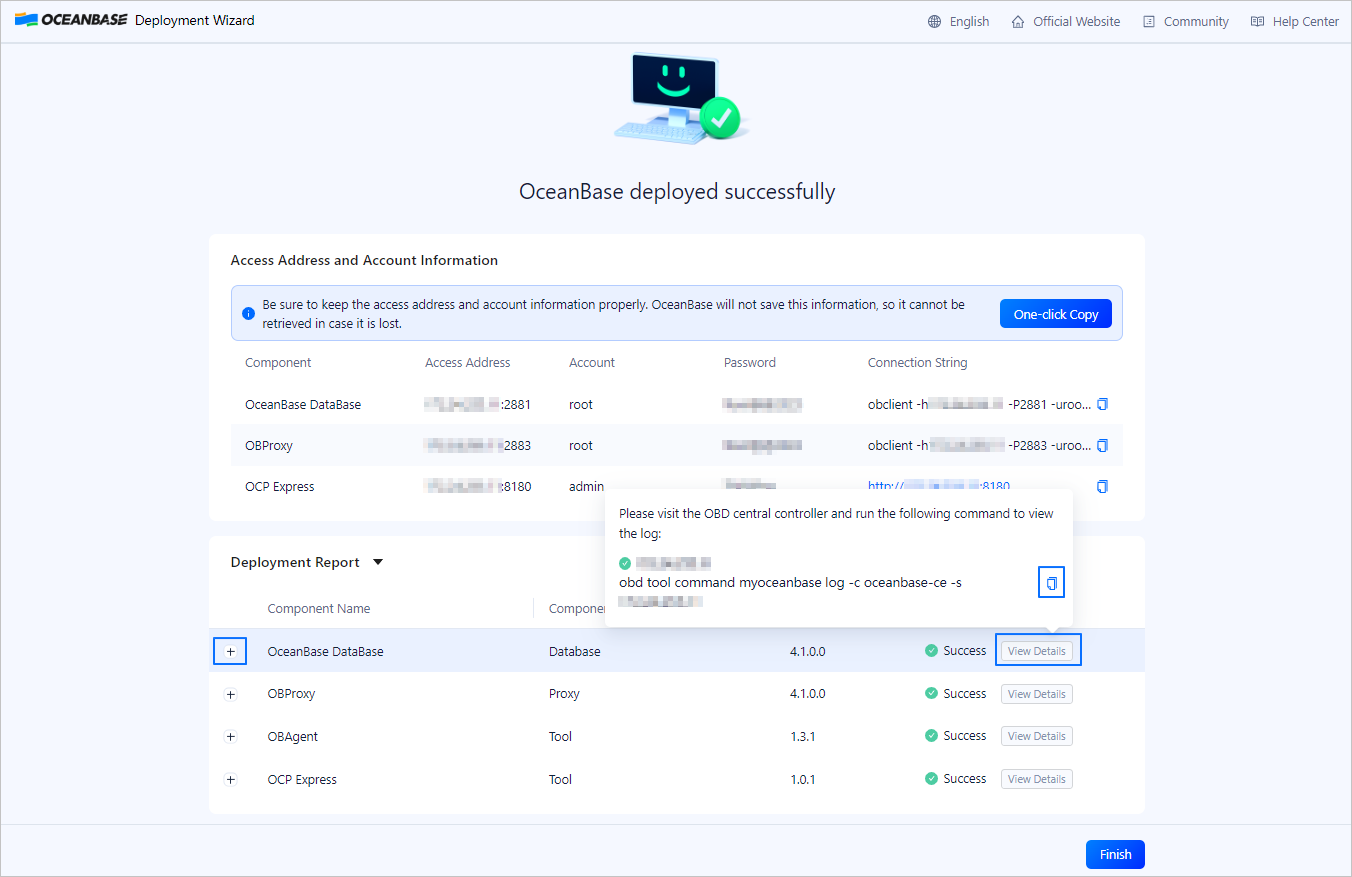Click 'OceanBase deployed successfully' heading
The image size is (1352, 877).
pos(677,191)
